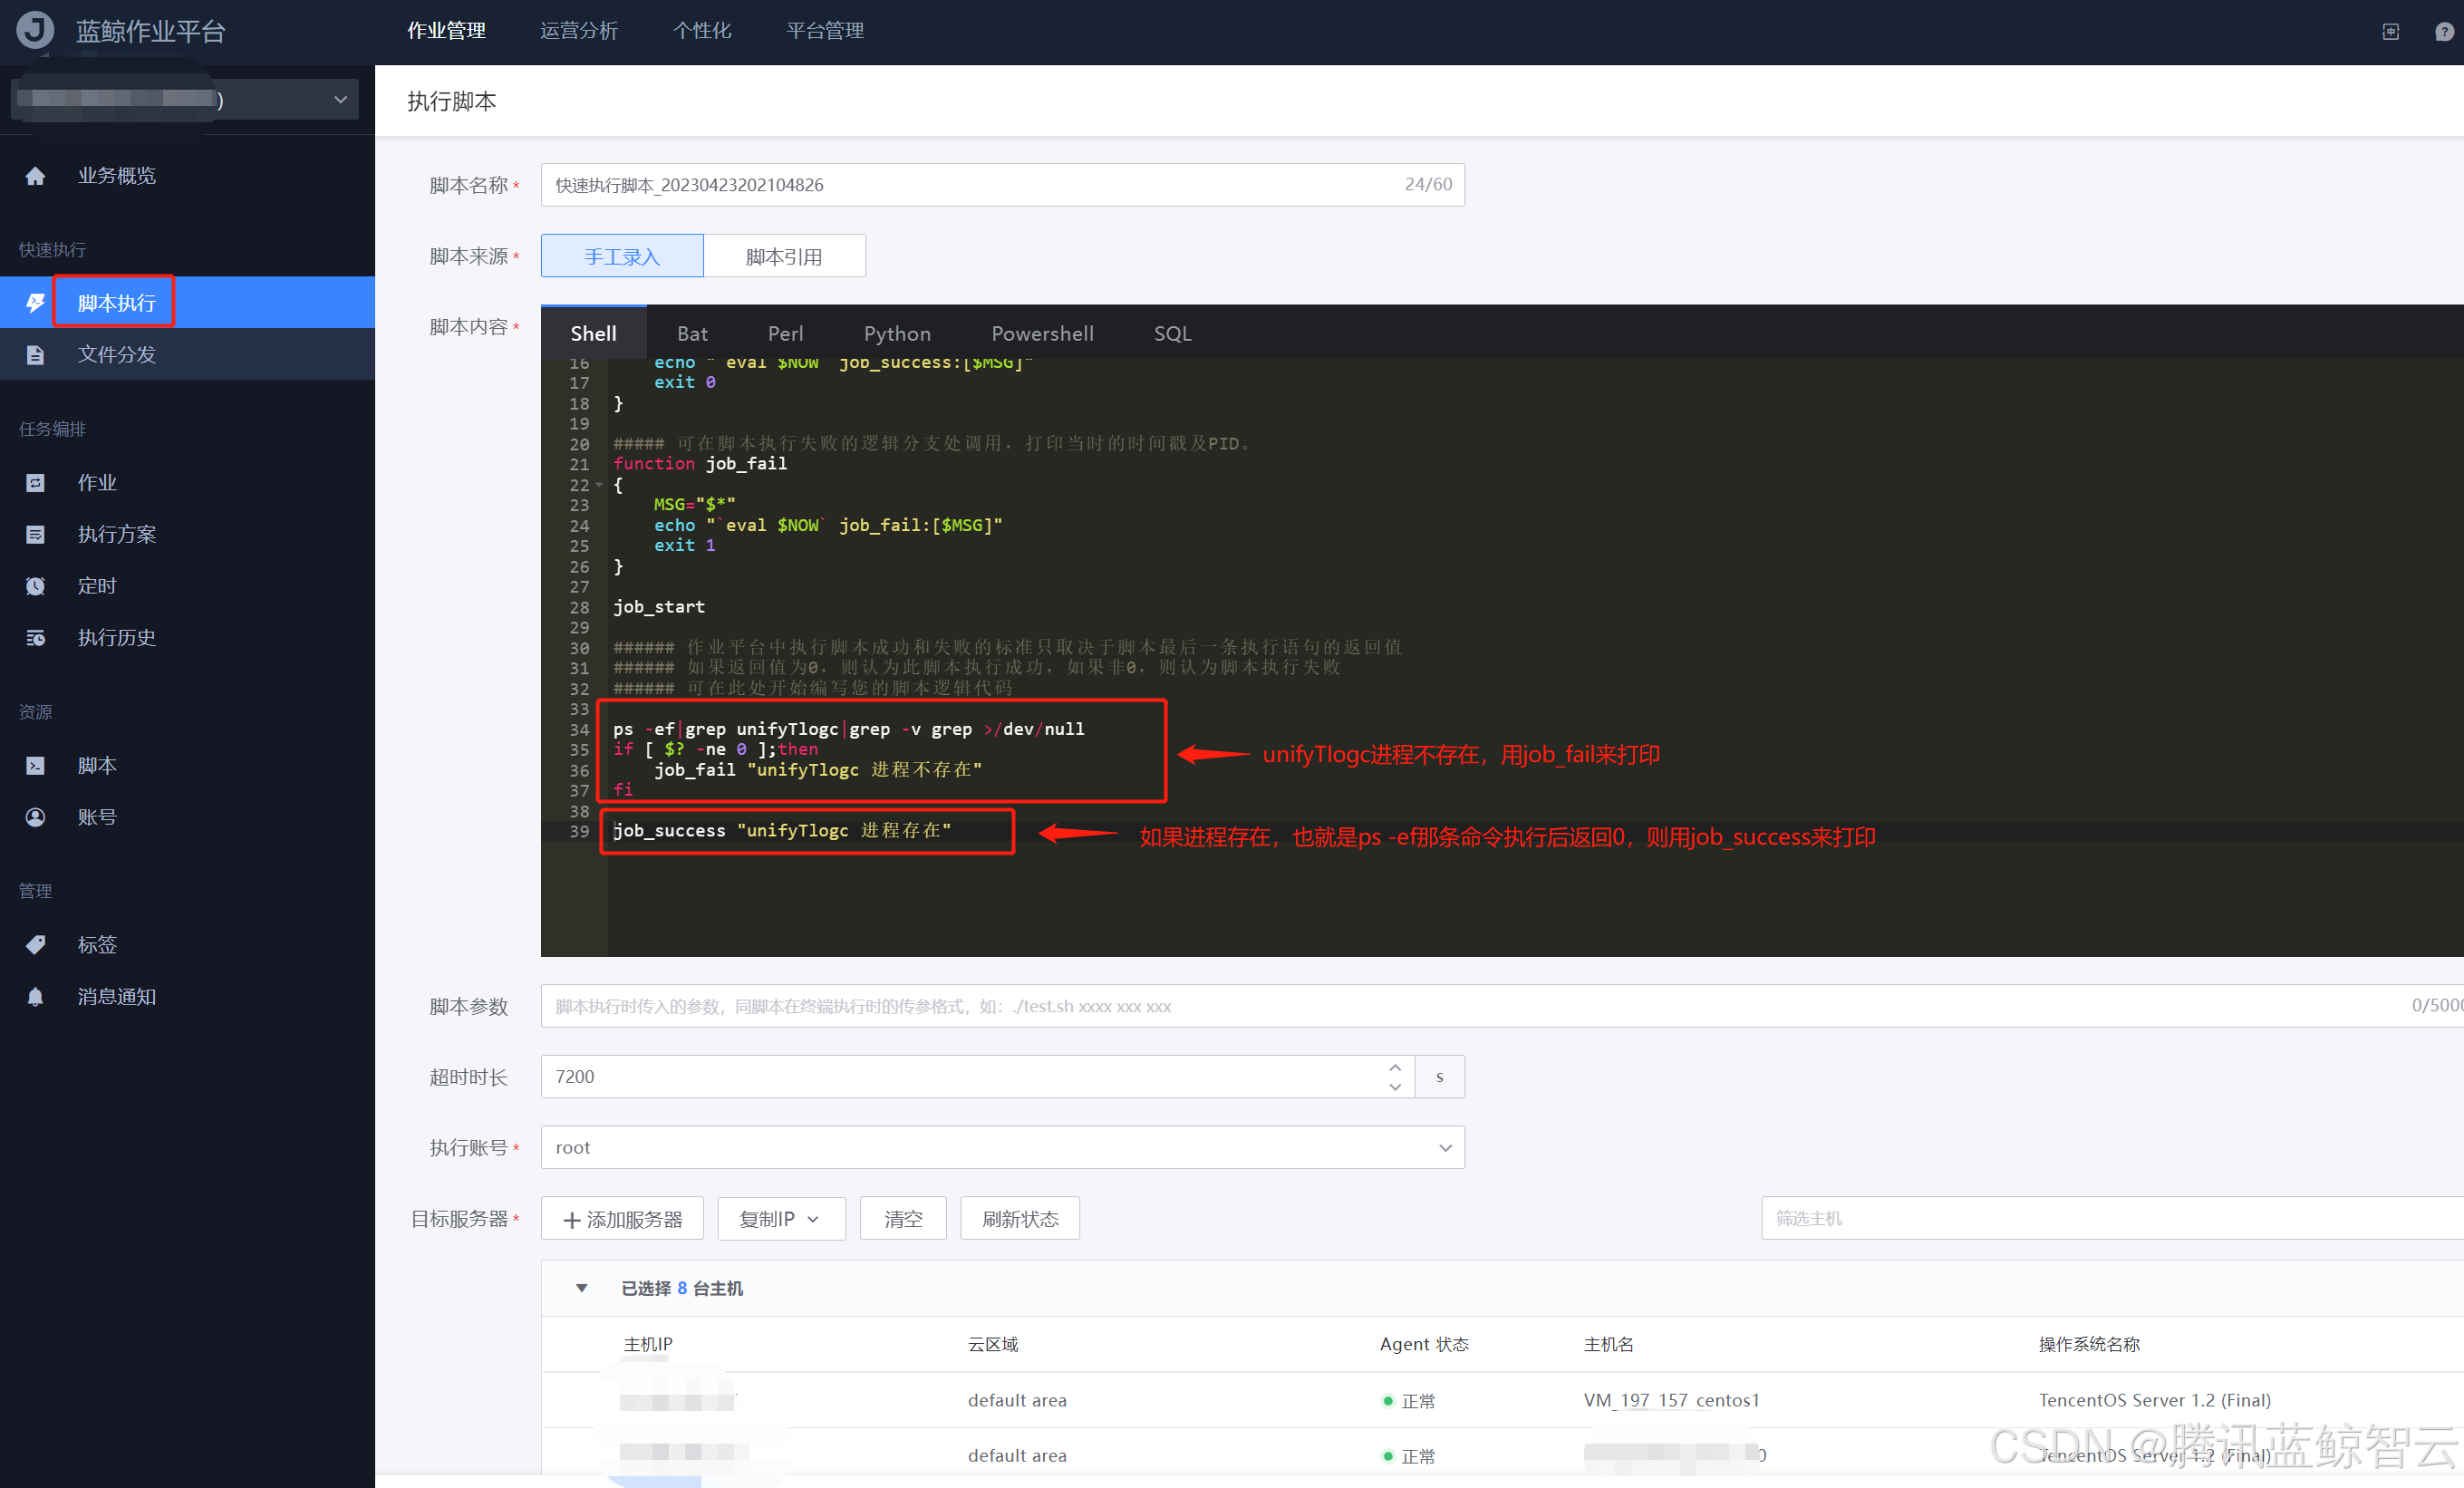Open 作业 via its sidebar icon
Viewport: 2464px width, 1488px height.
click(x=35, y=483)
